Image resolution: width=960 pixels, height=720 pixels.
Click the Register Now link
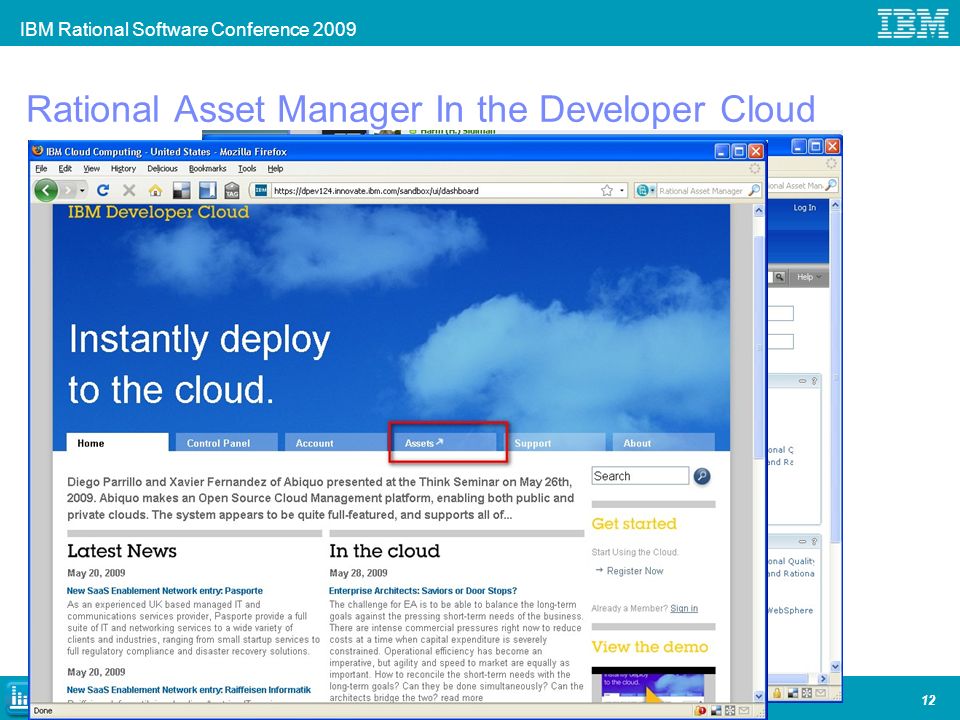click(635, 571)
